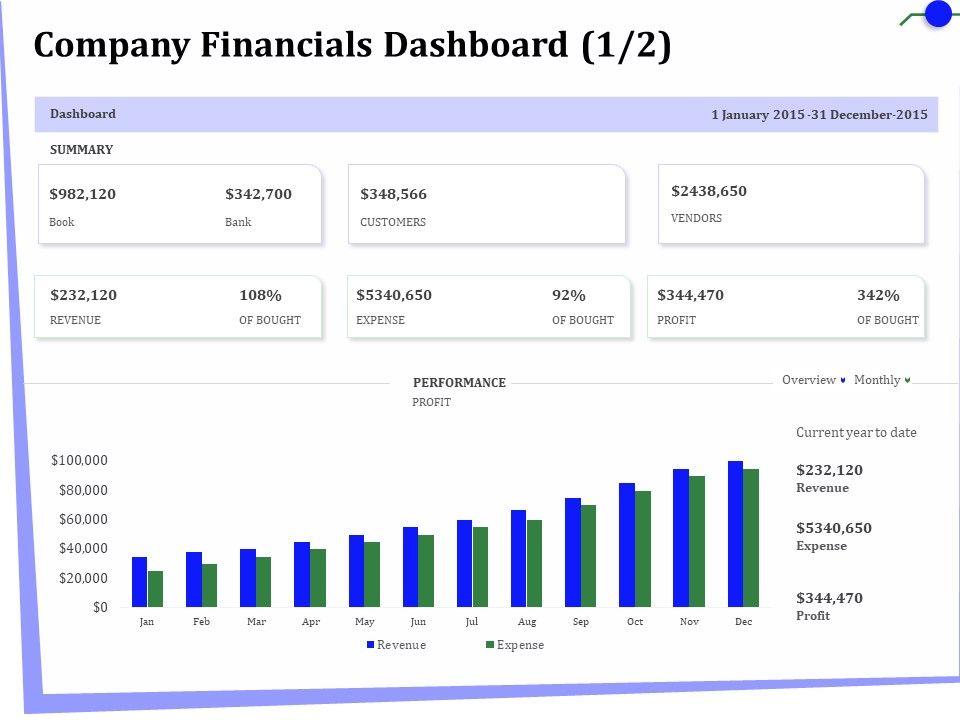Click the green Dec expense bar
The height and width of the screenshot is (720, 960).
pos(751,538)
